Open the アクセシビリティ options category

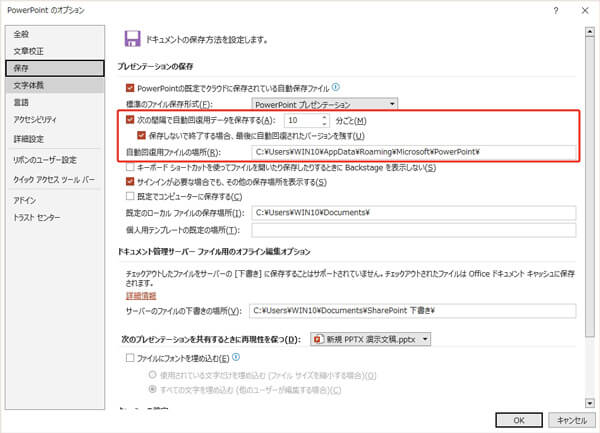coord(55,119)
